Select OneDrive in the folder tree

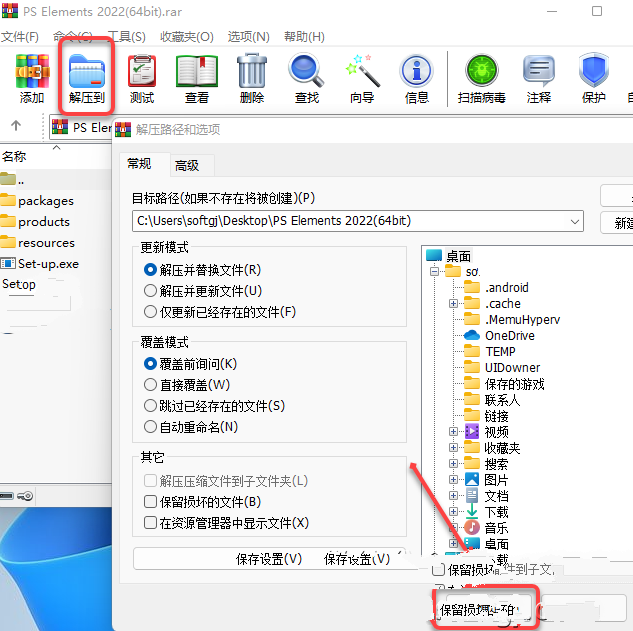click(x=499, y=335)
